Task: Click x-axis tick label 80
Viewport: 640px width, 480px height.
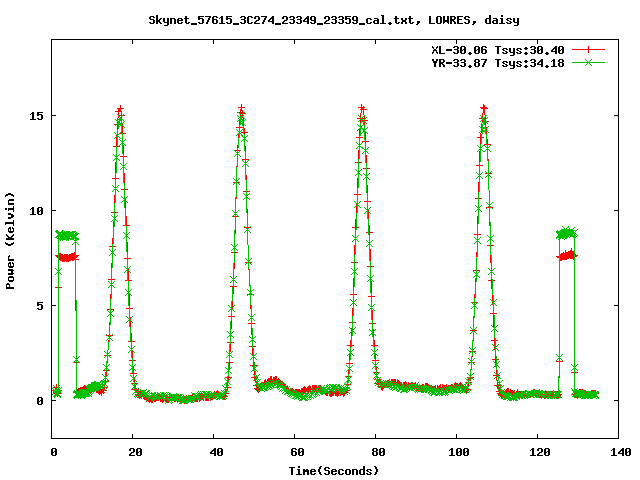Action: click(378, 452)
